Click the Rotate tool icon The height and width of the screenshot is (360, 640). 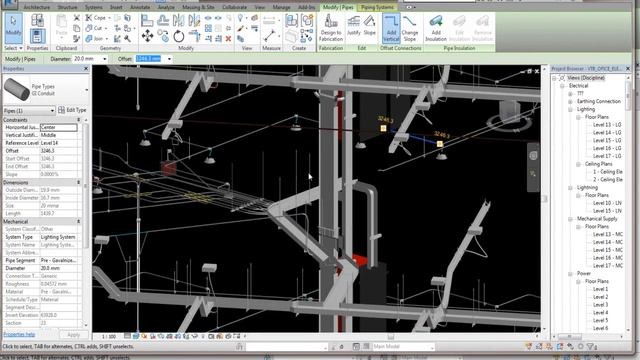pos(178,37)
